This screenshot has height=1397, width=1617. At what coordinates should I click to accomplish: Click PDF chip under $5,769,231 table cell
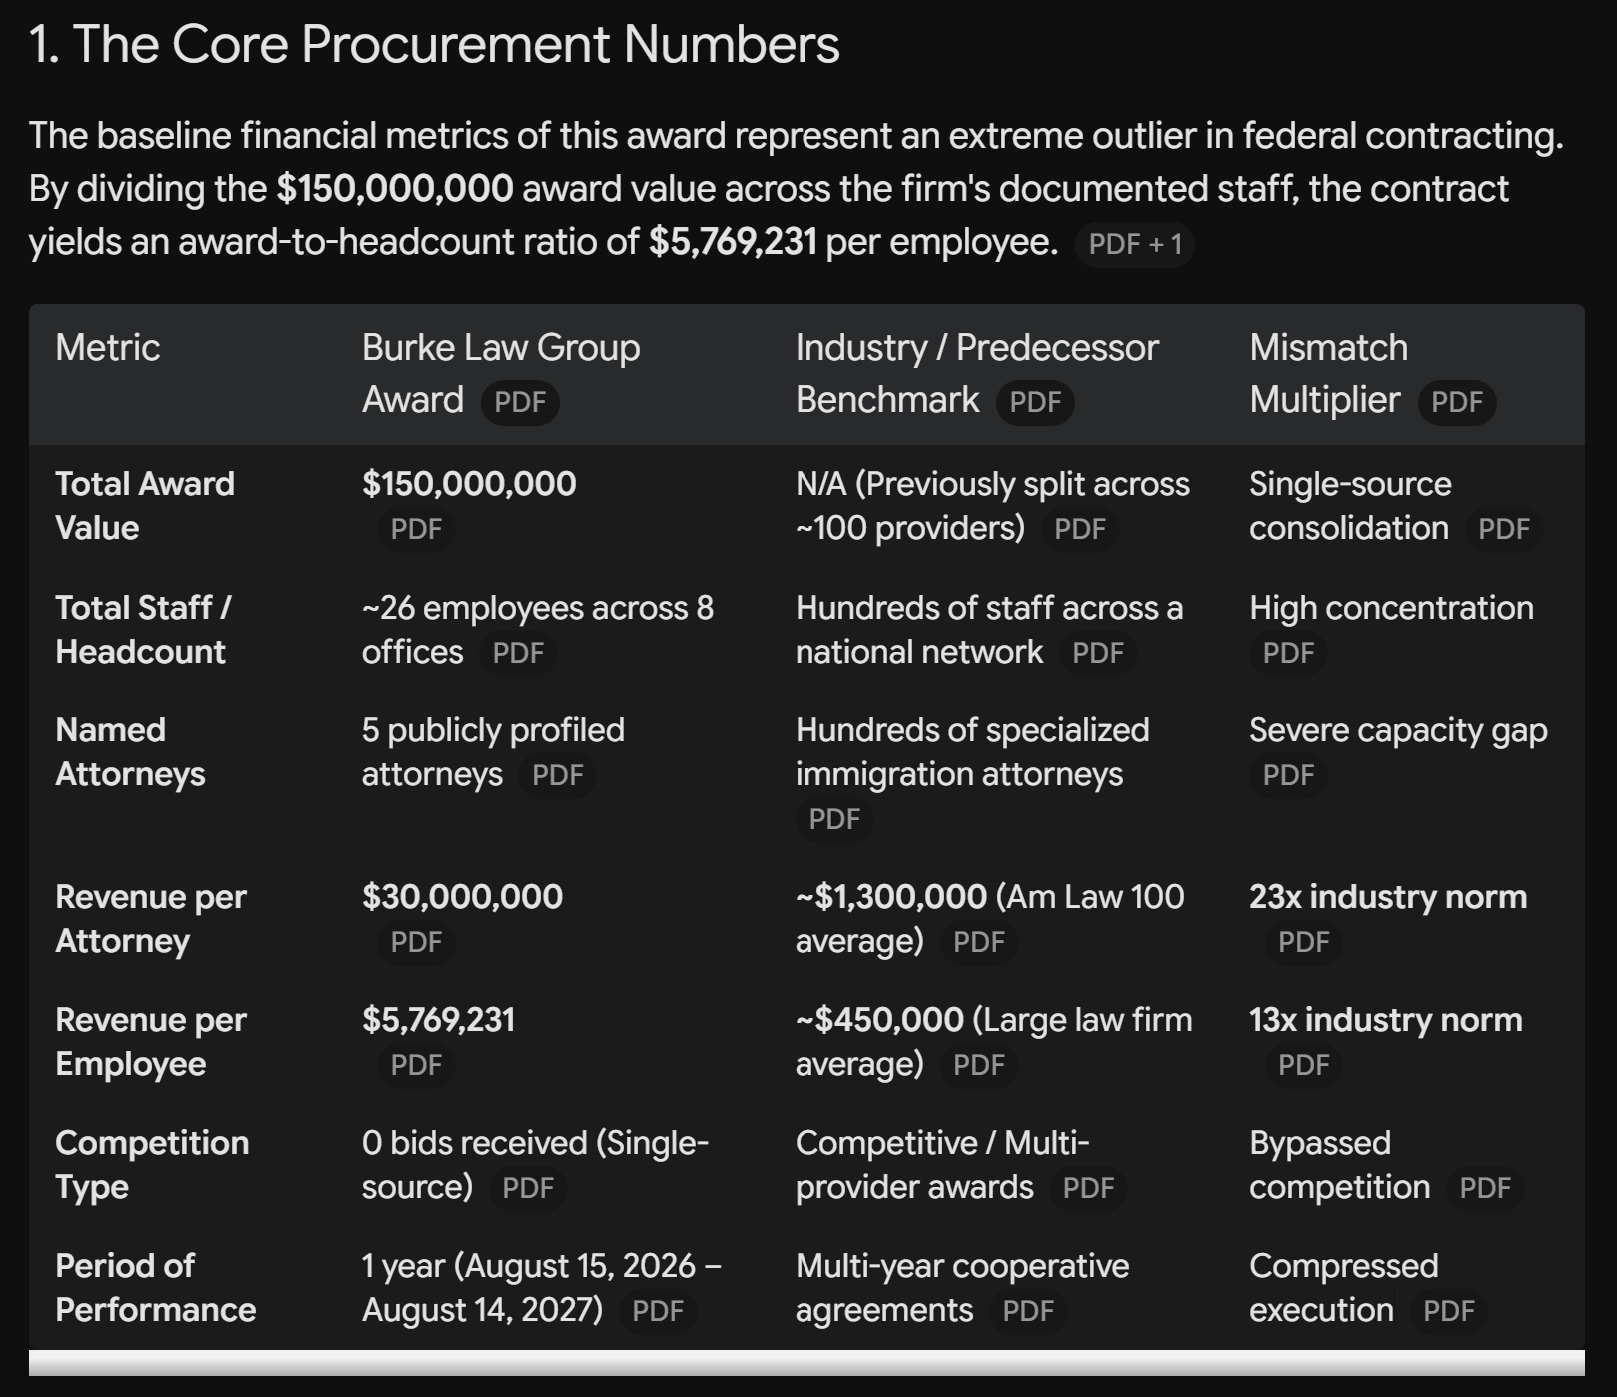[416, 1065]
